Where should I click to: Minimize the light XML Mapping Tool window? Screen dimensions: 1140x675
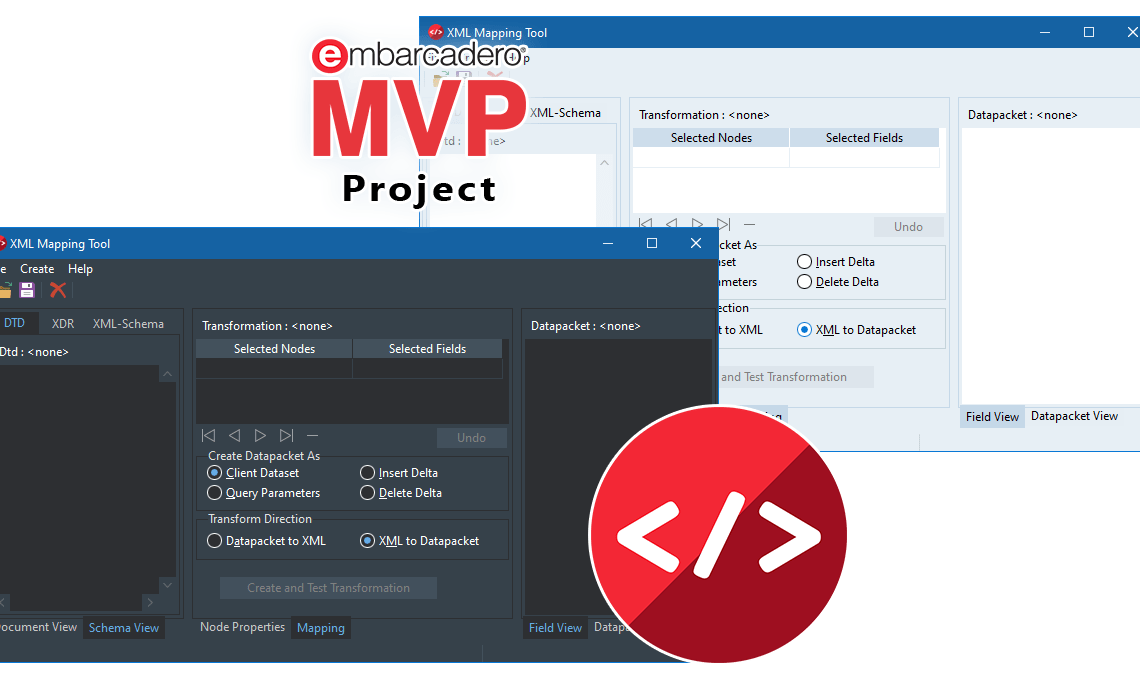[x=1045, y=32]
